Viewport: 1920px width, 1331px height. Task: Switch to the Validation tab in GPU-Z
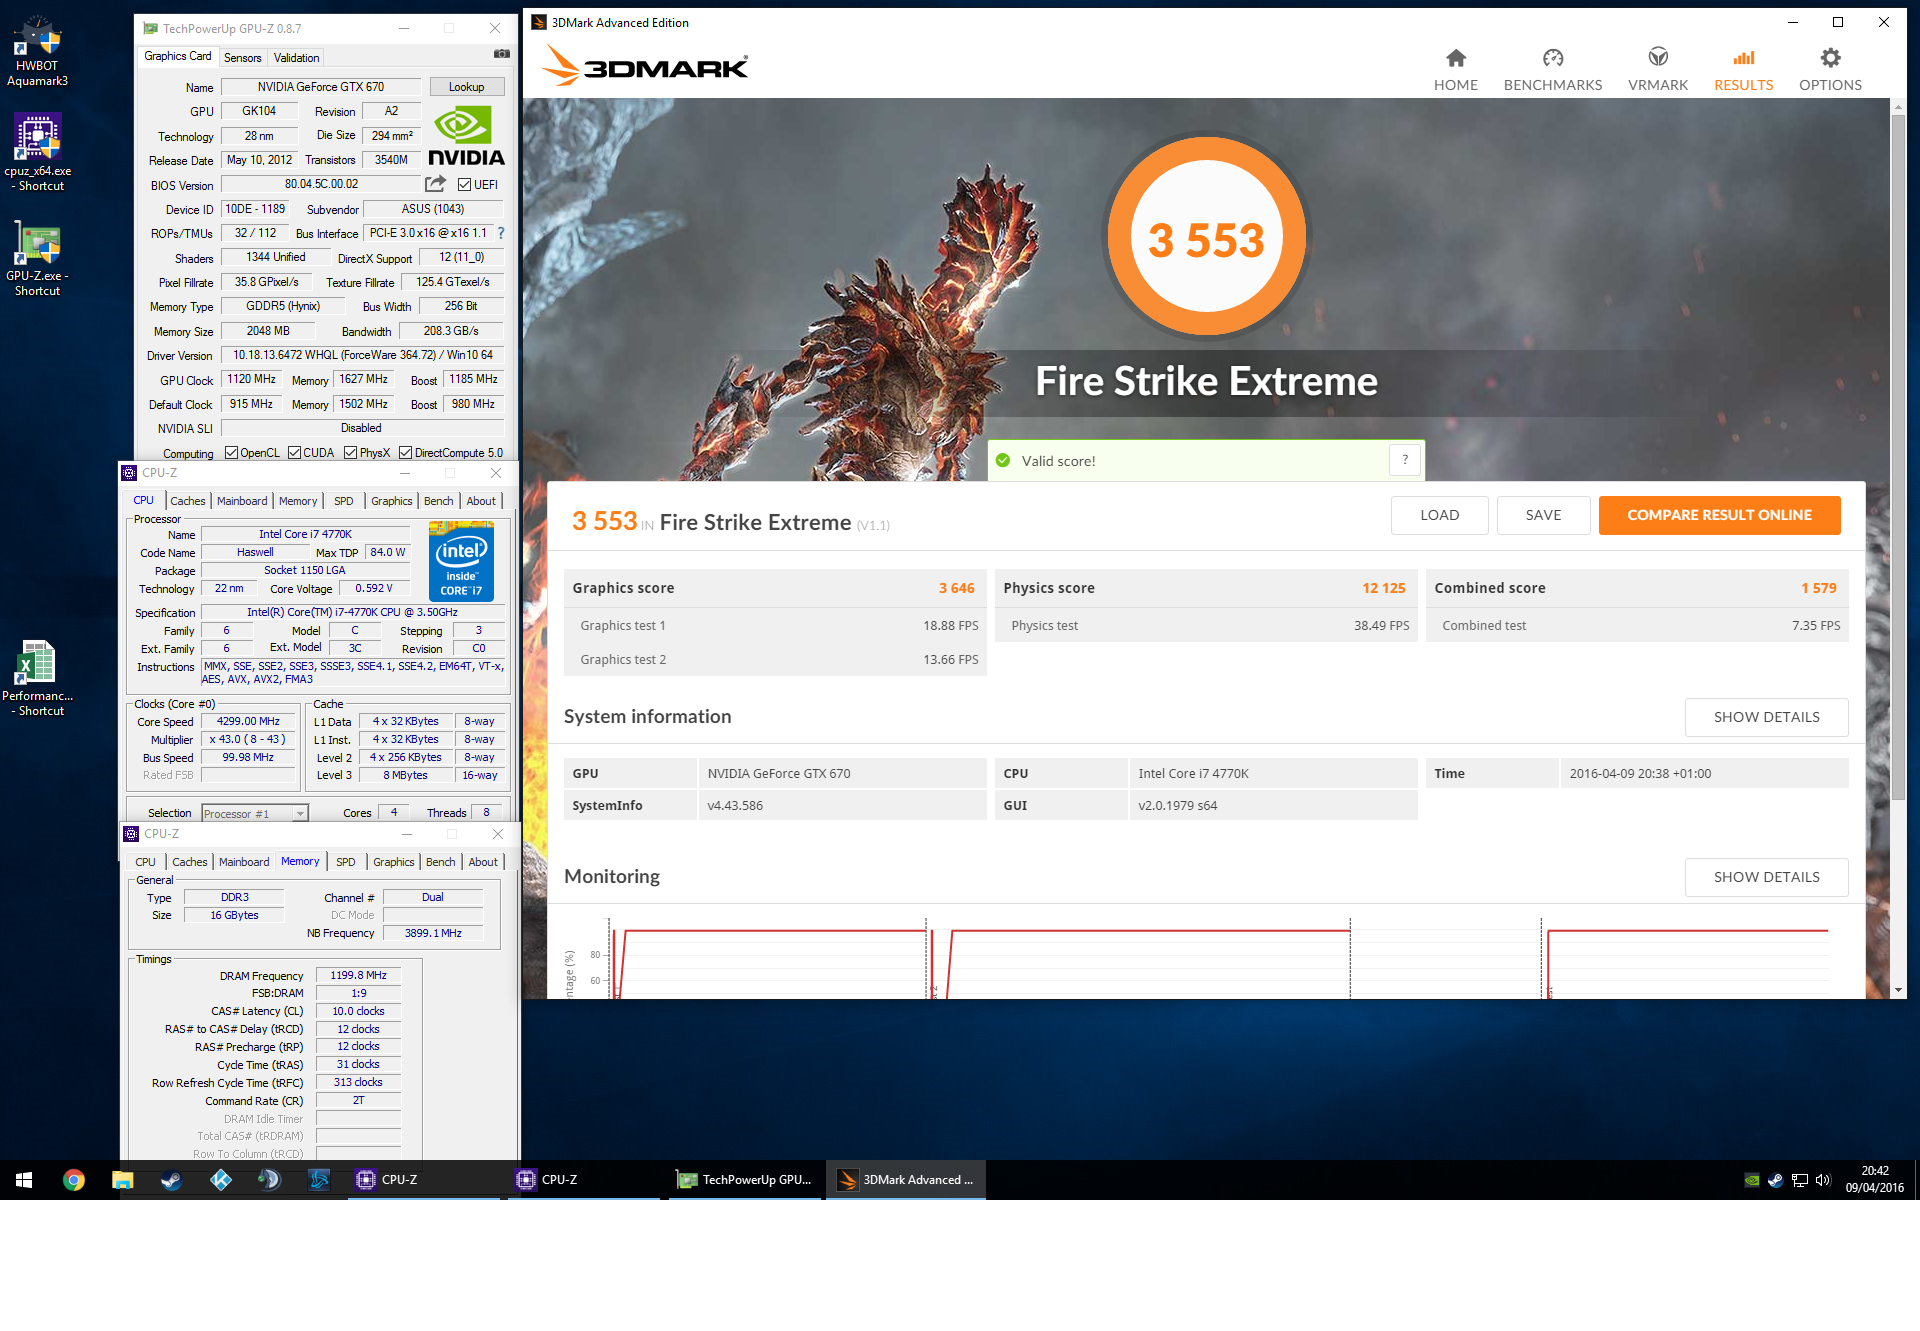point(297,58)
